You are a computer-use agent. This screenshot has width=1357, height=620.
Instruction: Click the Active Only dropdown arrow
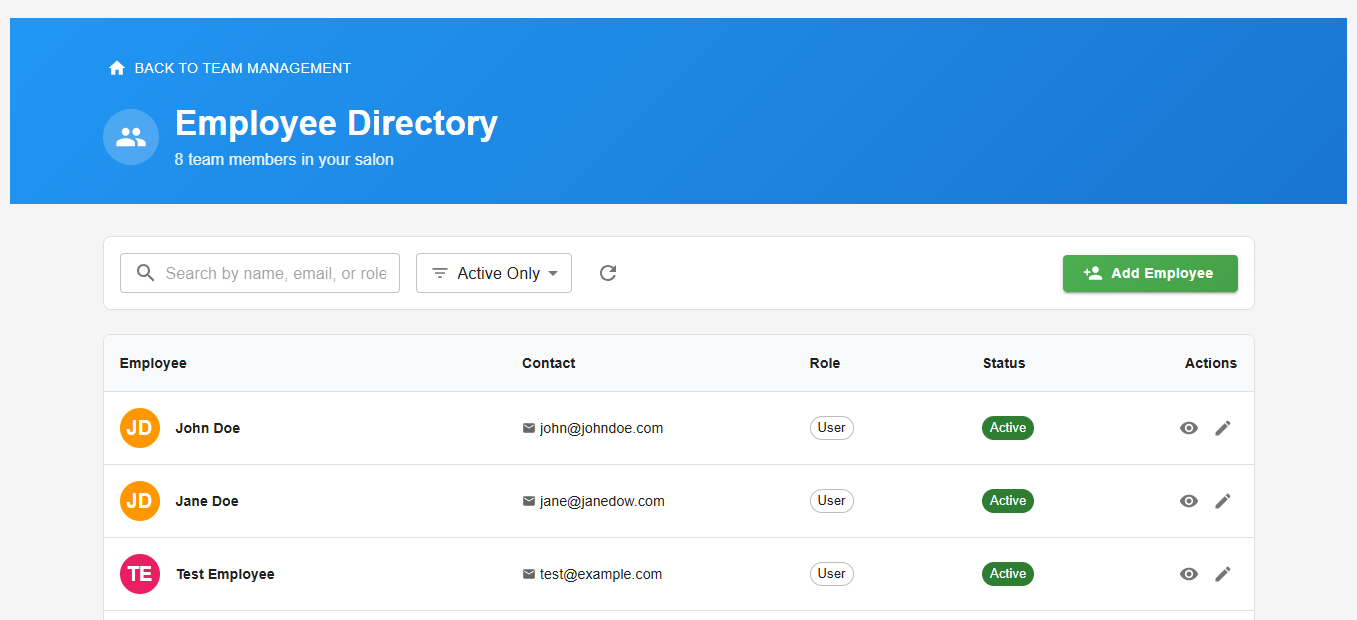pyautogui.click(x=553, y=274)
